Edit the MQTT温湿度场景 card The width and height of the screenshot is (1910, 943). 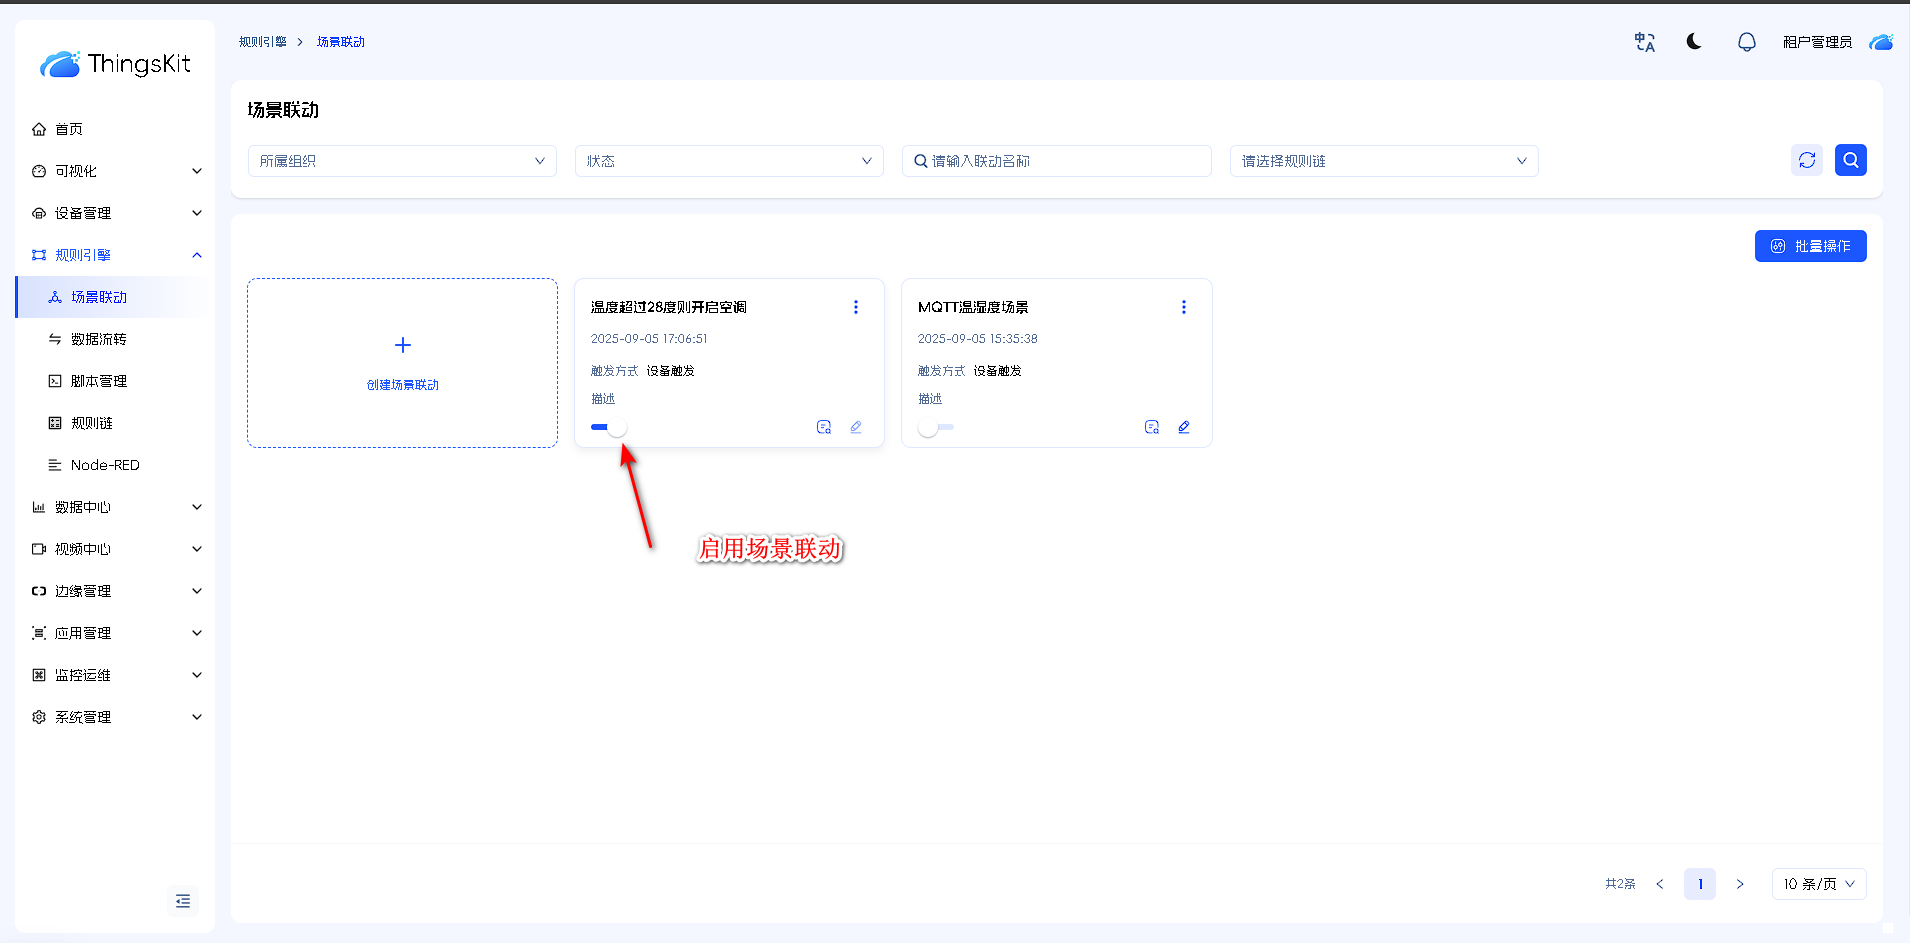point(1183,427)
